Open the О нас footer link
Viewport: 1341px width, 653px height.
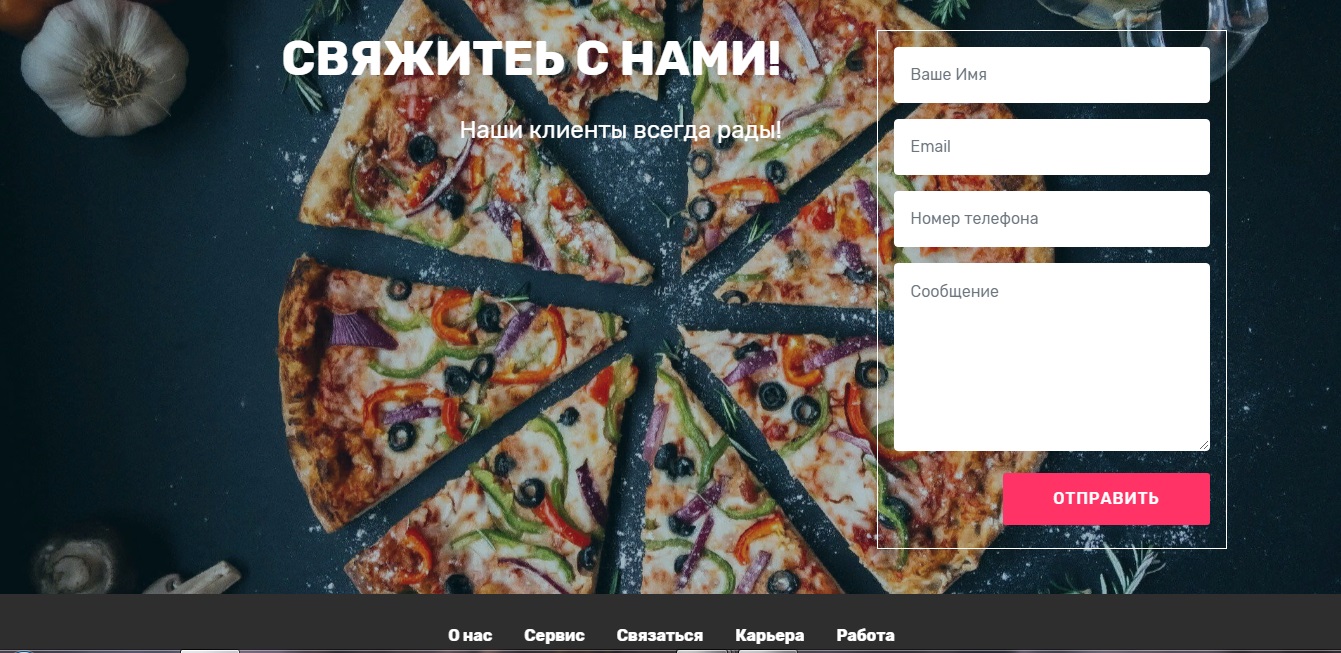tap(470, 635)
